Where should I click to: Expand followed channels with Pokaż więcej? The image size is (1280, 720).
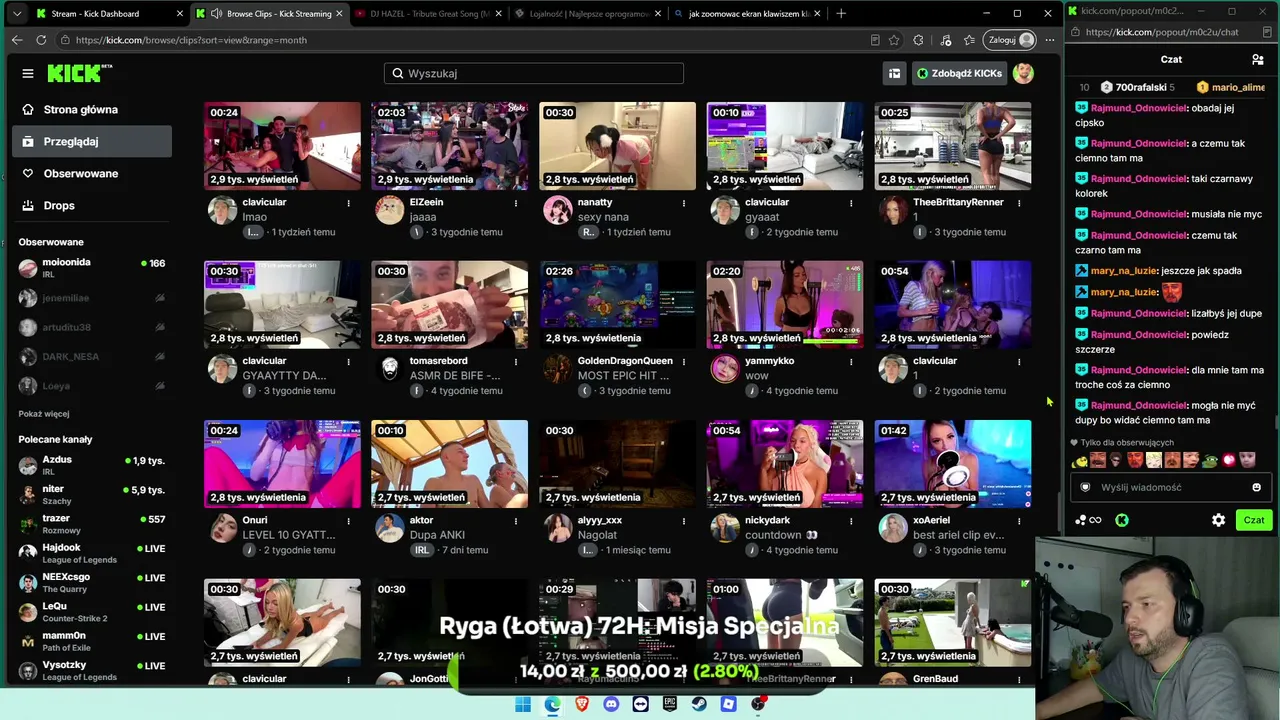[44, 414]
